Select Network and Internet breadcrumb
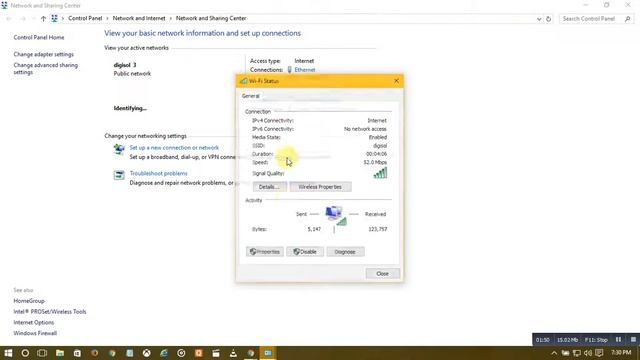The height and width of the screenshot is (360, 640). 139,18
